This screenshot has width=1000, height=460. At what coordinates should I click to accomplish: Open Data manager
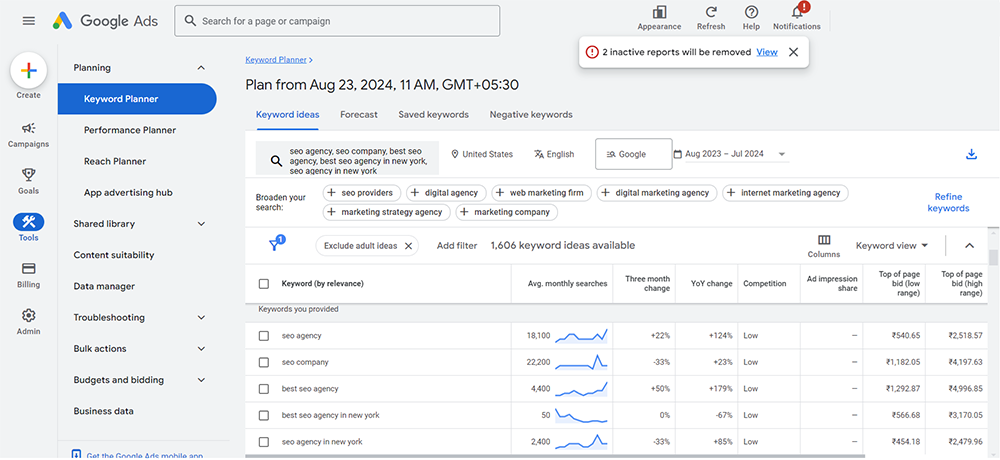104,286
